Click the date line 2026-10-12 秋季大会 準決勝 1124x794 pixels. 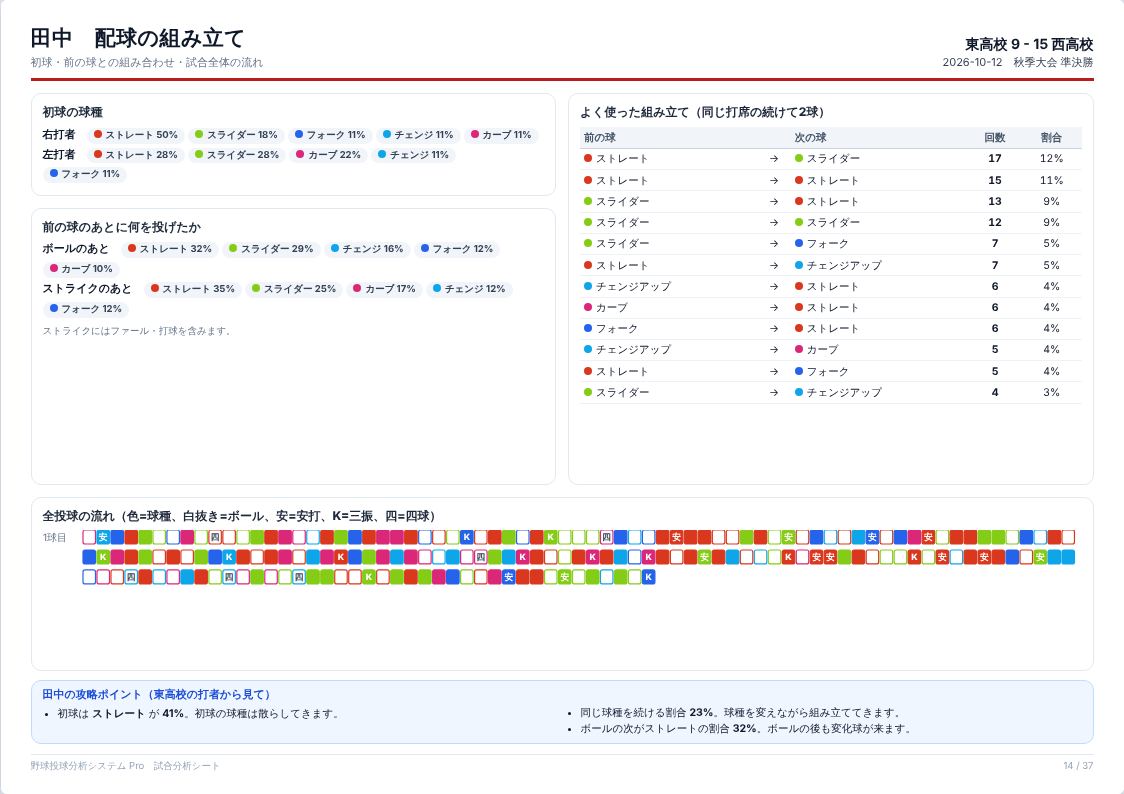coord(1017,62)
